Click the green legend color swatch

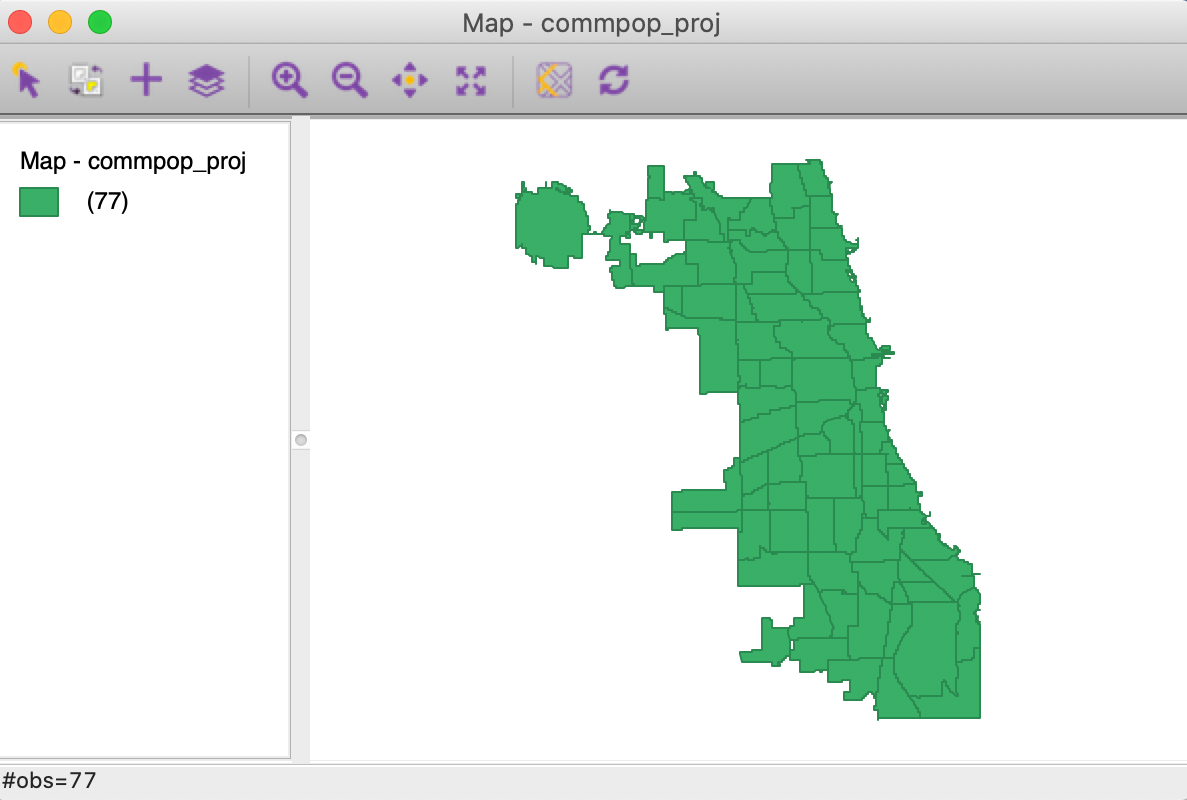(x=39, y=202)
